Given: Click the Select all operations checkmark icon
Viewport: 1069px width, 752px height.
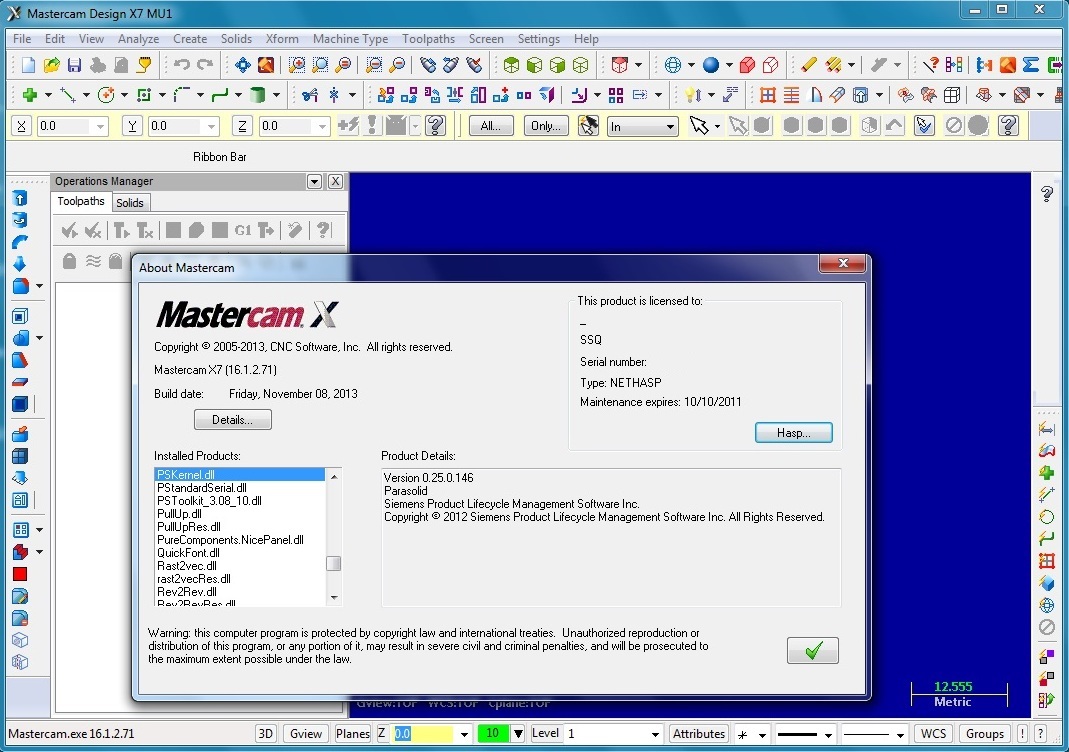Looking at the screenshot, I should point(70,230).
